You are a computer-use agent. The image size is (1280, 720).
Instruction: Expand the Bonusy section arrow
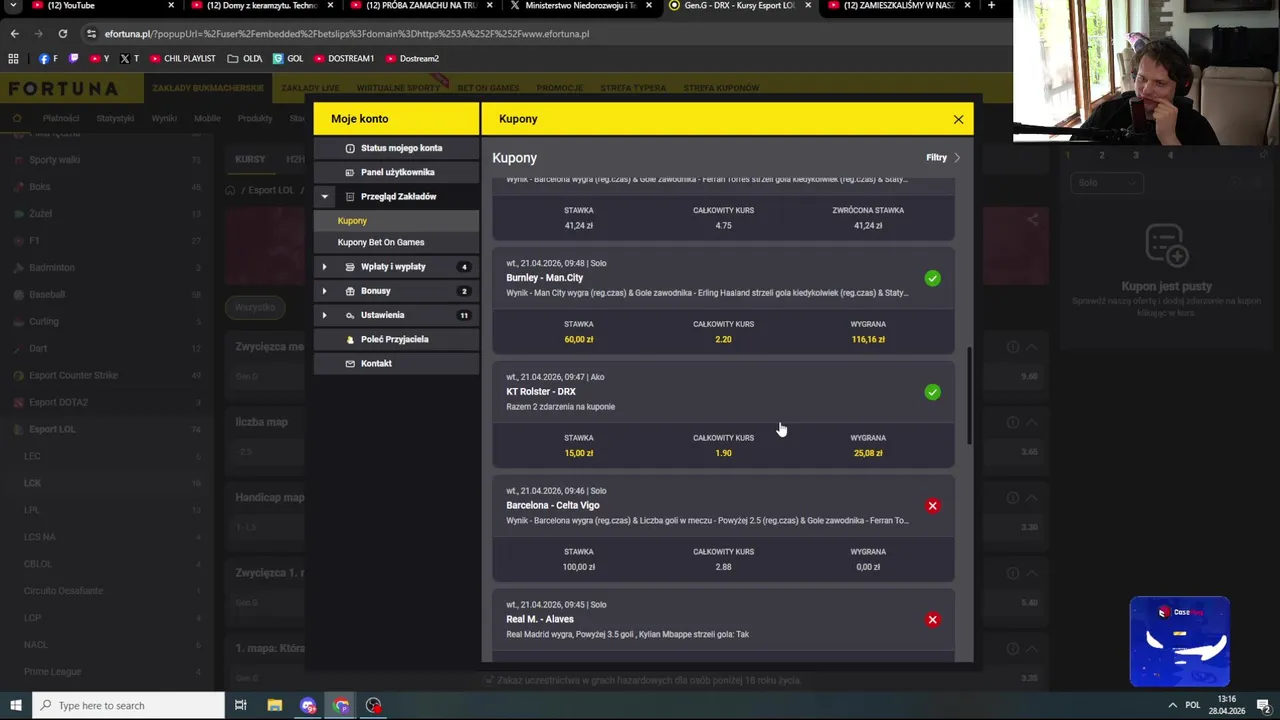click(x=324, y=291)
